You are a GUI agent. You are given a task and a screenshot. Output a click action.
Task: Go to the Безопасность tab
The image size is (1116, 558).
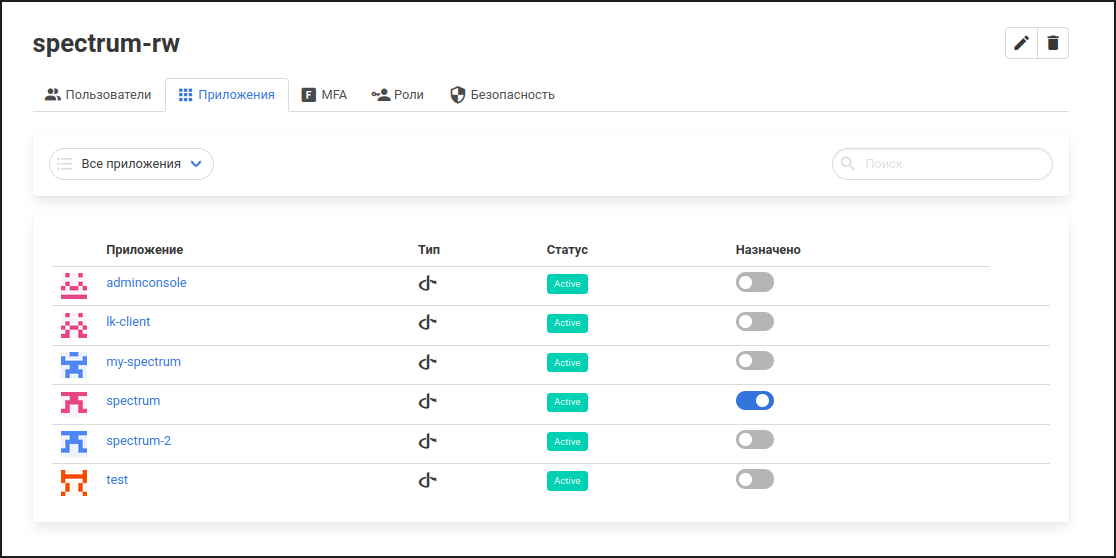pyautogui.click(x=502, y=95)
